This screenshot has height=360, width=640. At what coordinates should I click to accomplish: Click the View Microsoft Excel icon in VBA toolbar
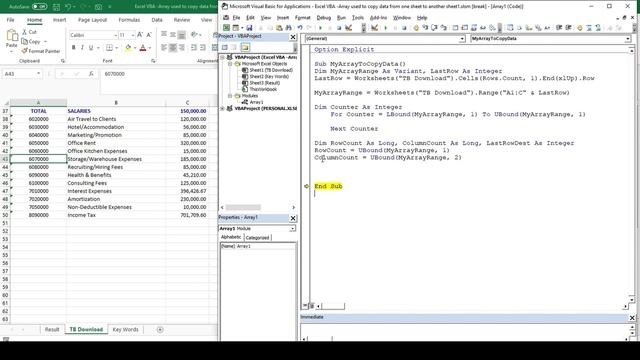point(226,28)
